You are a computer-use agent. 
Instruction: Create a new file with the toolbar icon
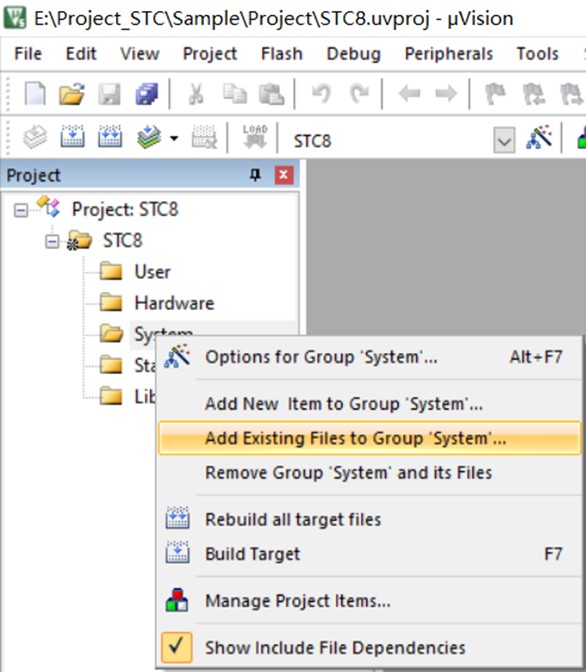click(x=35, y=93)
